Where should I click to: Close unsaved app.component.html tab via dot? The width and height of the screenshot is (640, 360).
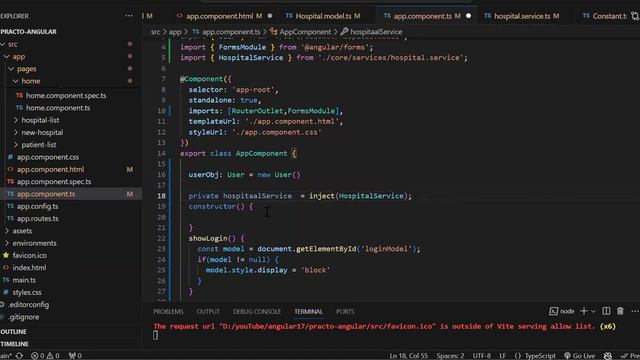coord(270,16)
